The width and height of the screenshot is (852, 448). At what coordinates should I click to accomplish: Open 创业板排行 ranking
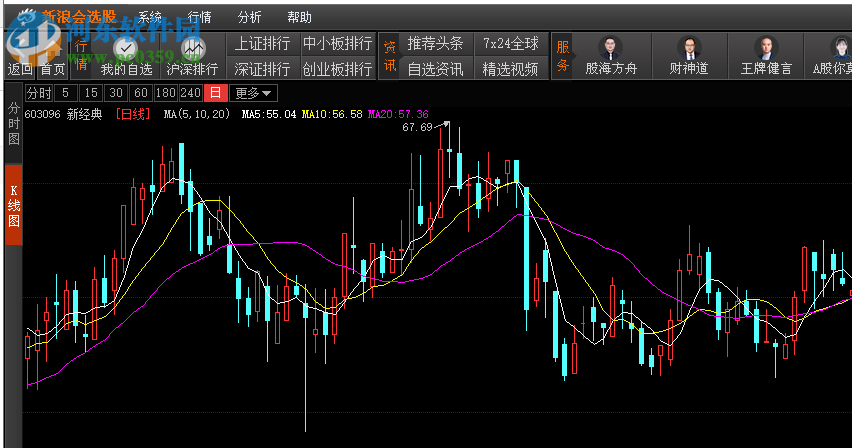pos(337,69)
